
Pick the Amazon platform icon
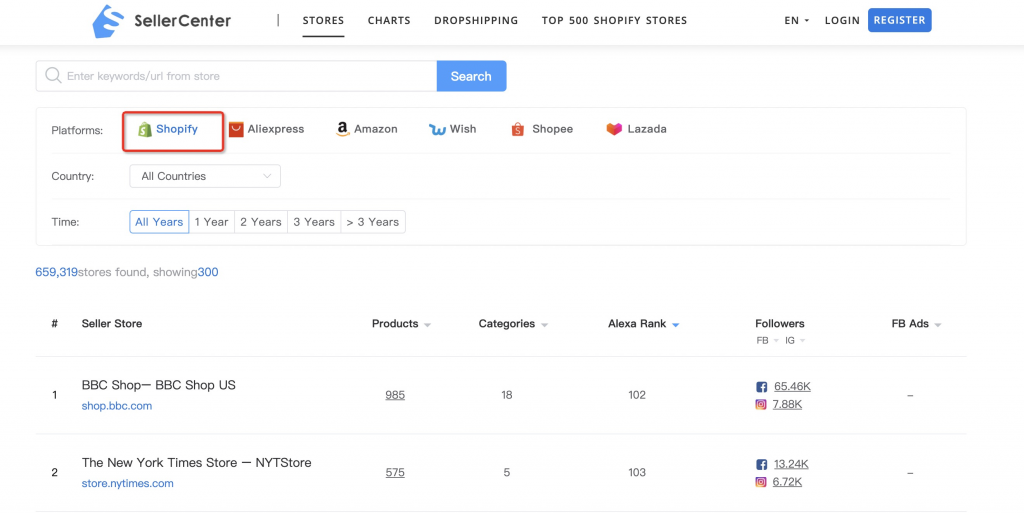(343, 129)
